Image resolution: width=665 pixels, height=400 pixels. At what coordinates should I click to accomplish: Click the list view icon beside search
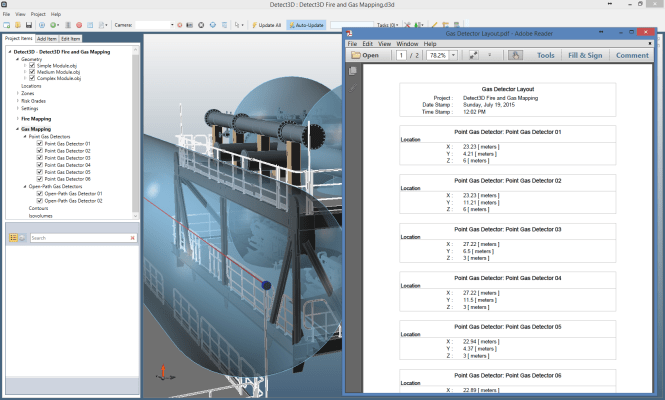[14, 238]
